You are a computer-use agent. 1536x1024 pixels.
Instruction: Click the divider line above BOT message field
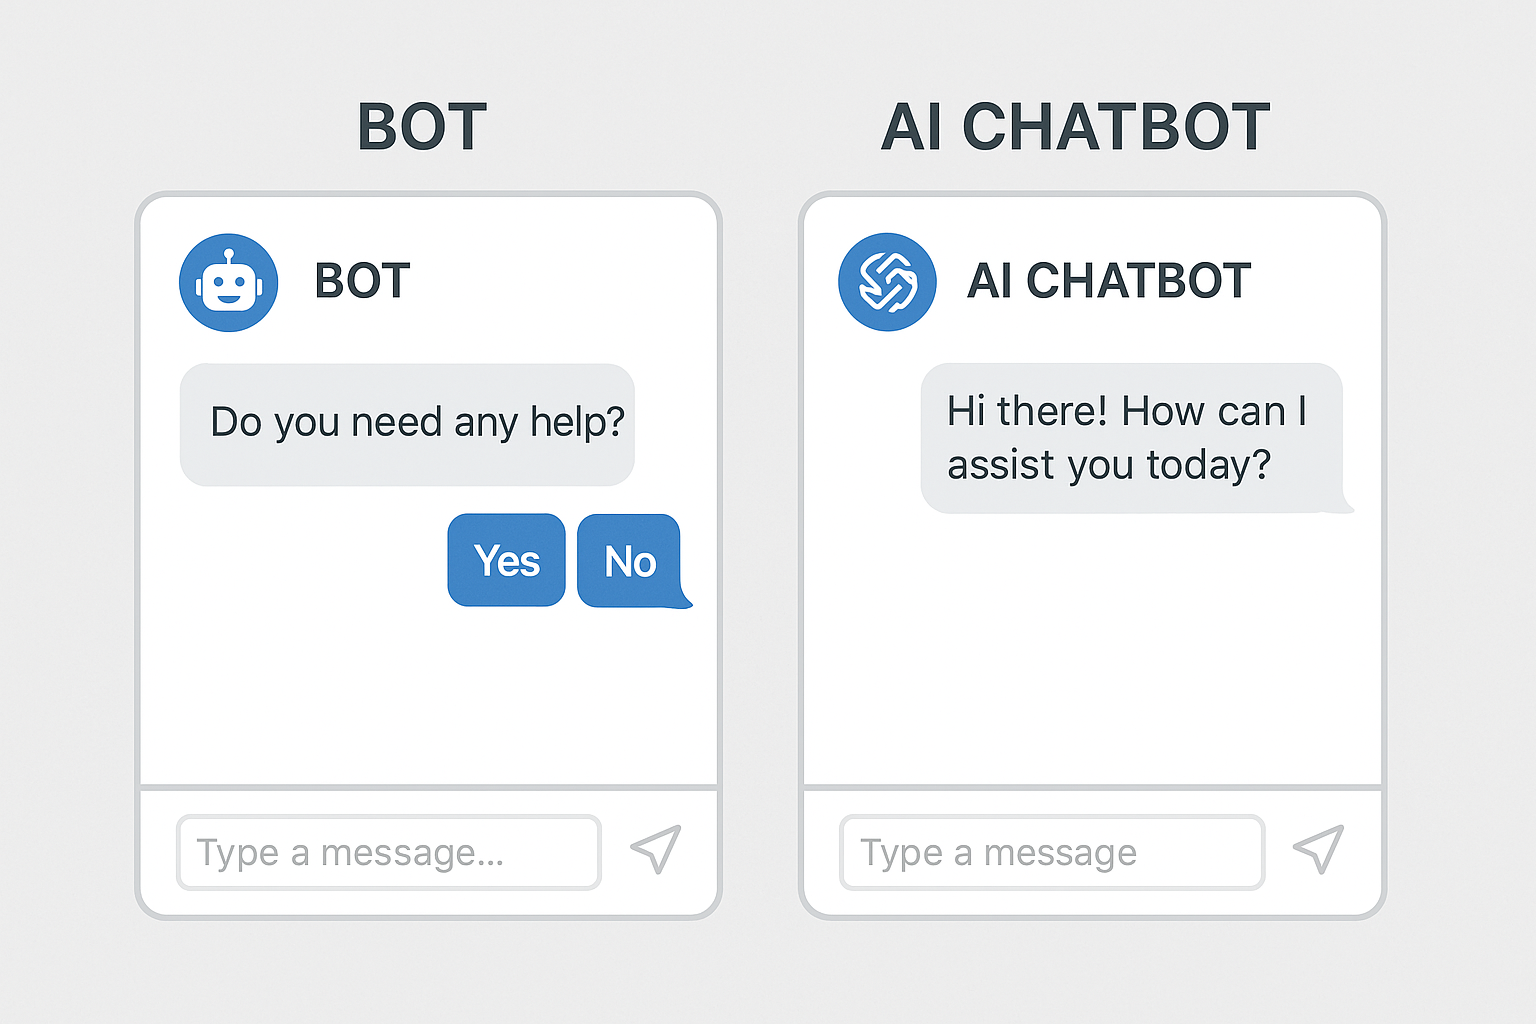coord(428,787)
